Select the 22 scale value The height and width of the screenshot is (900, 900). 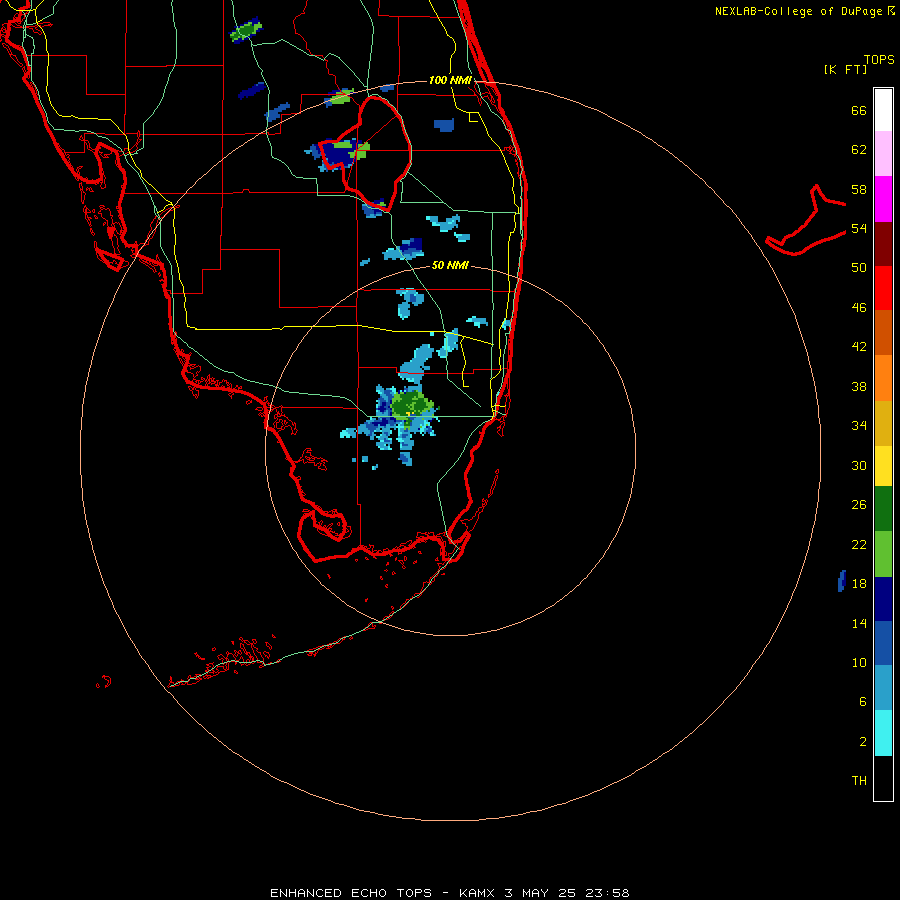coord(859,544)
